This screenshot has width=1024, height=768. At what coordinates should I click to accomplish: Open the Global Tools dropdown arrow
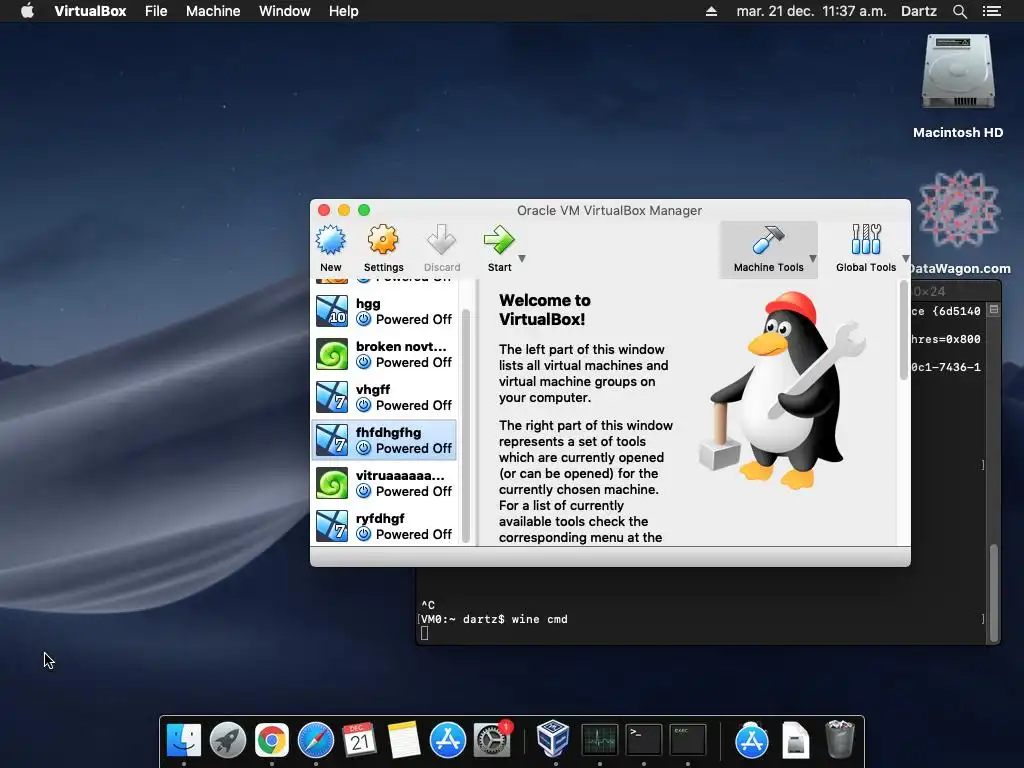[x=906, y=259]
